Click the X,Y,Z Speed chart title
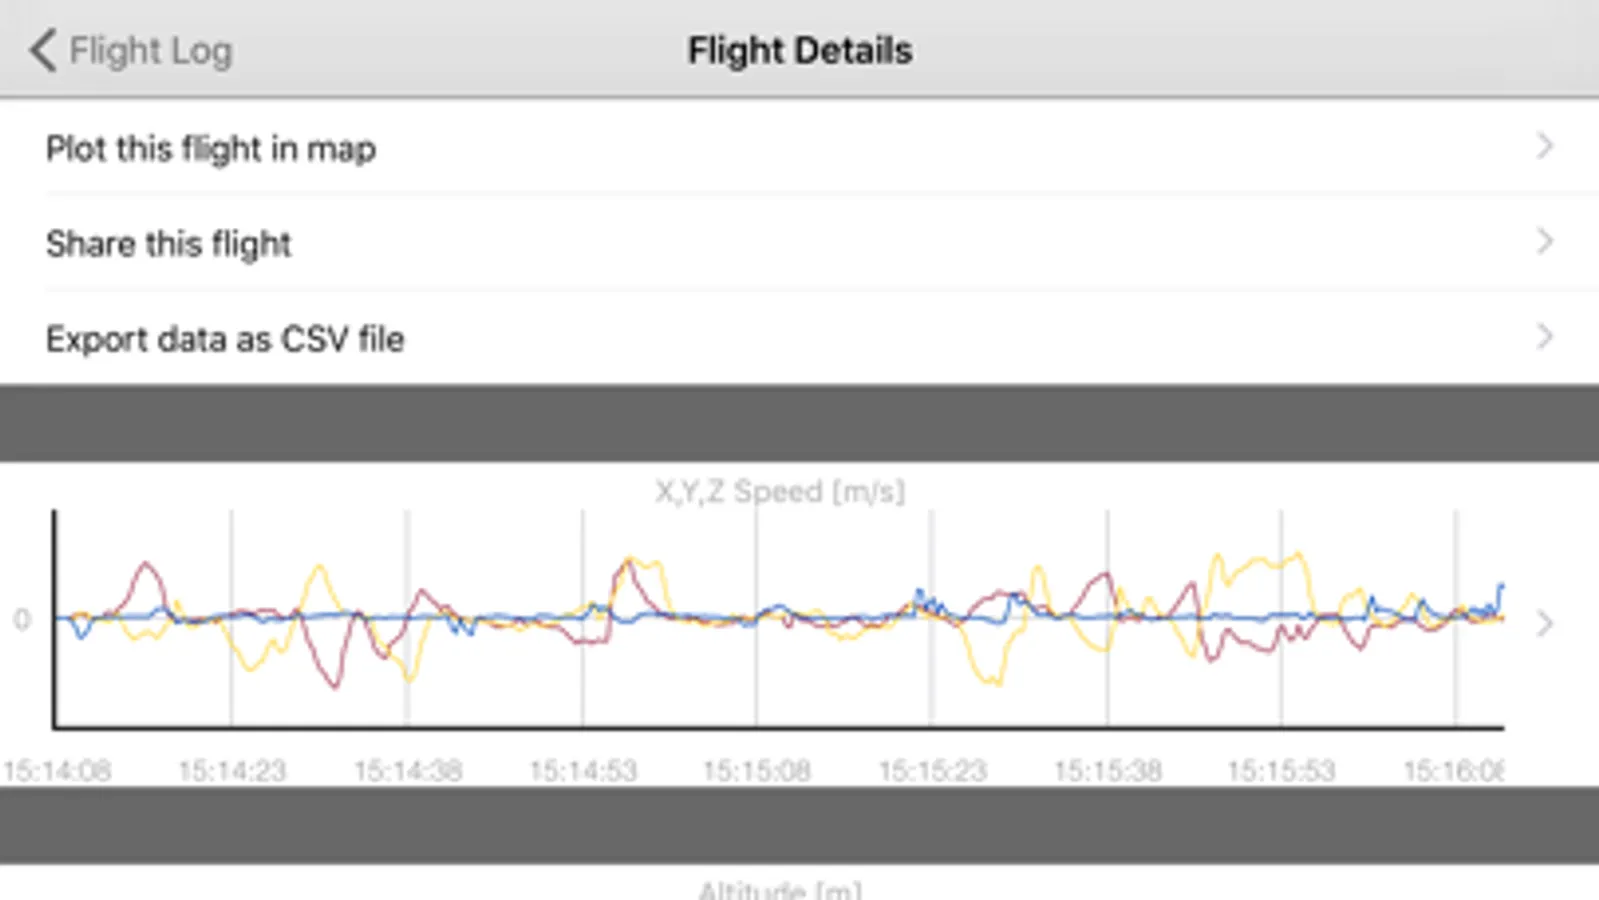The width and height of the screenshot is (1599, 900). click(780, 491)
